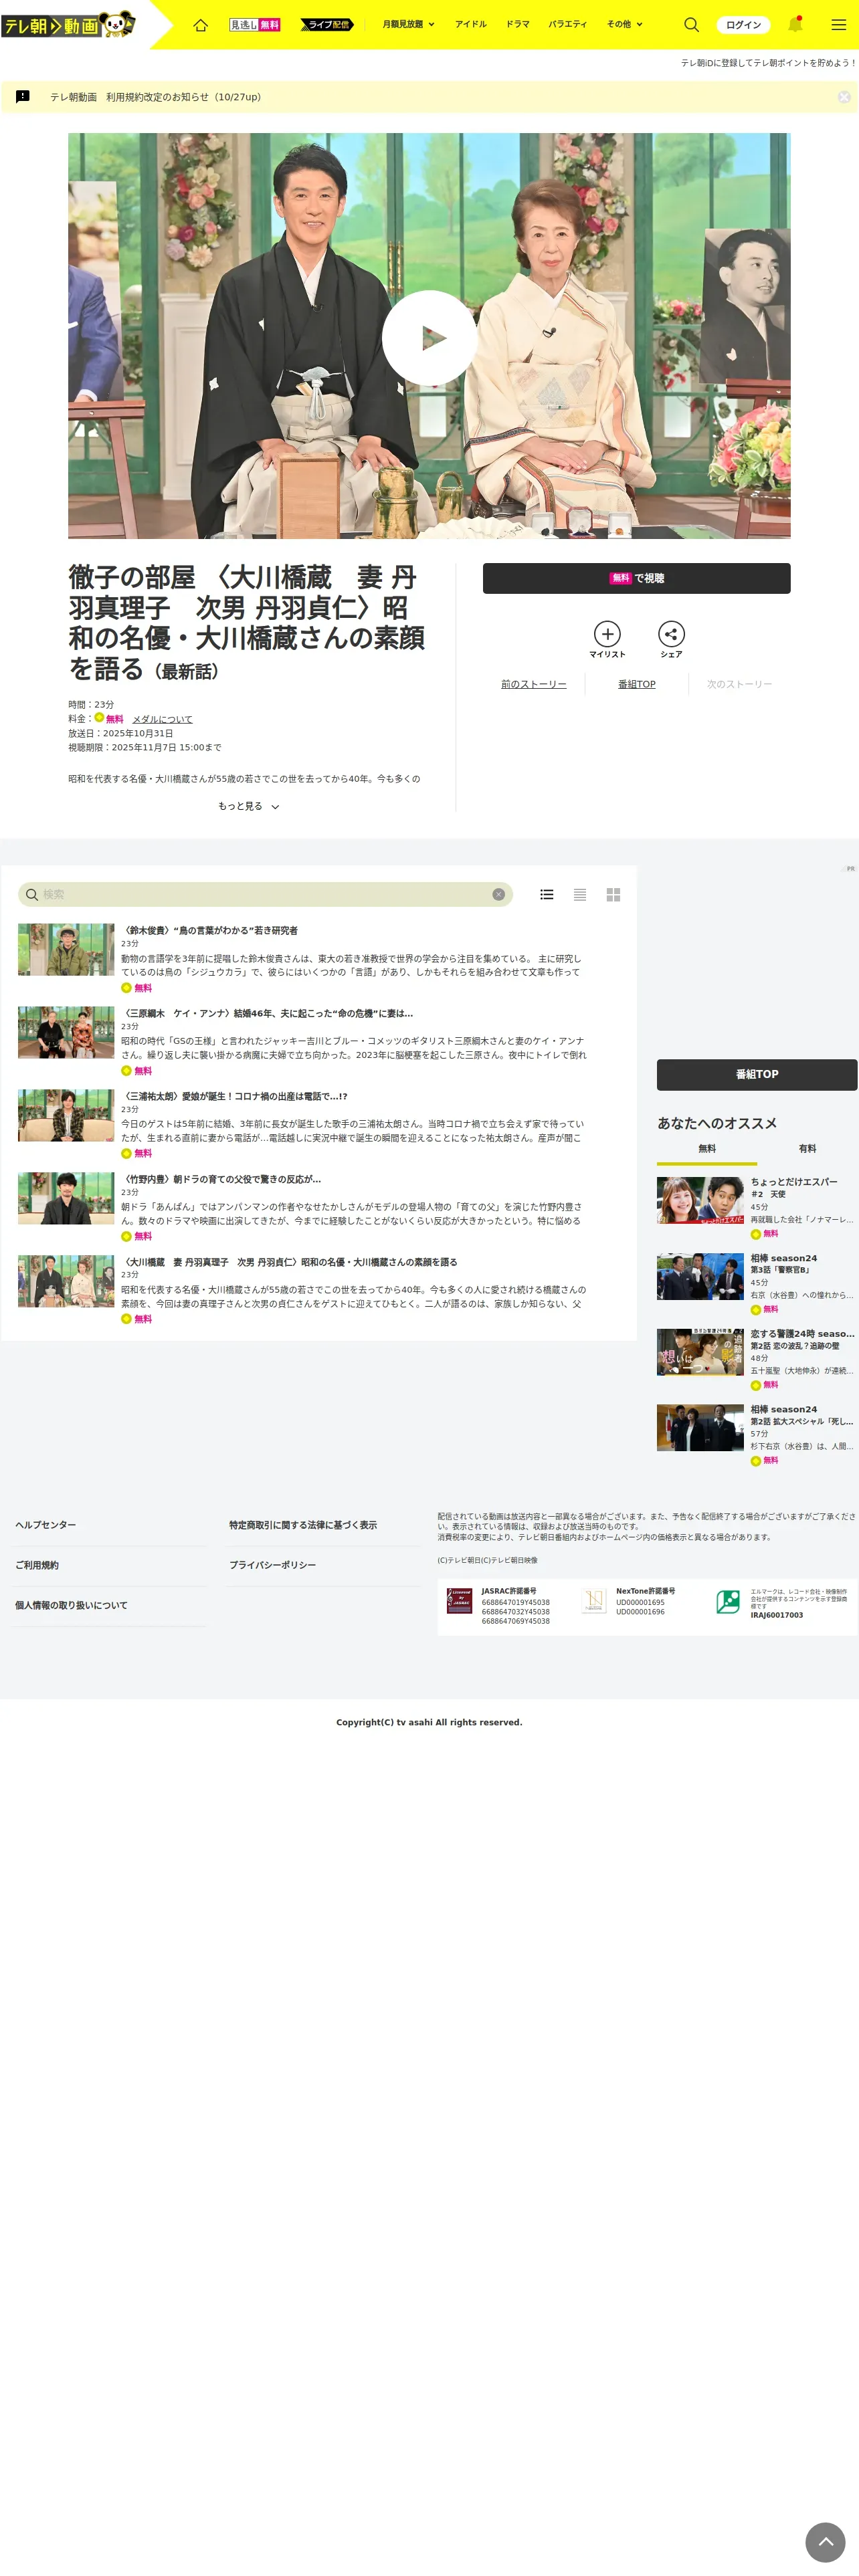Open 〈三浦祐太朗〉愛娘が誕生 title
Viewport: 859px width, 2576px height.
pos(234,1096)
